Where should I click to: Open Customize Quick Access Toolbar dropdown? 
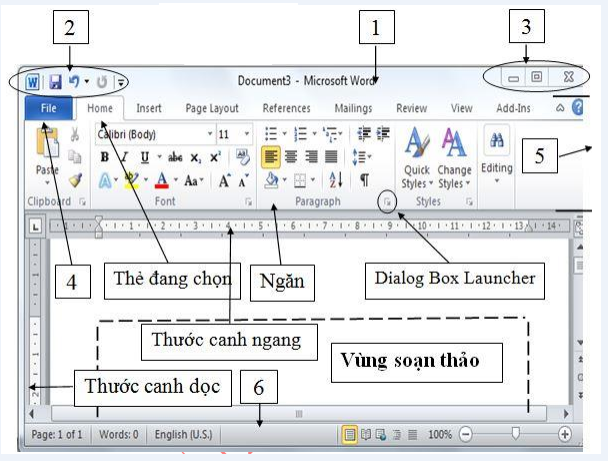click(x=121, y=82)
